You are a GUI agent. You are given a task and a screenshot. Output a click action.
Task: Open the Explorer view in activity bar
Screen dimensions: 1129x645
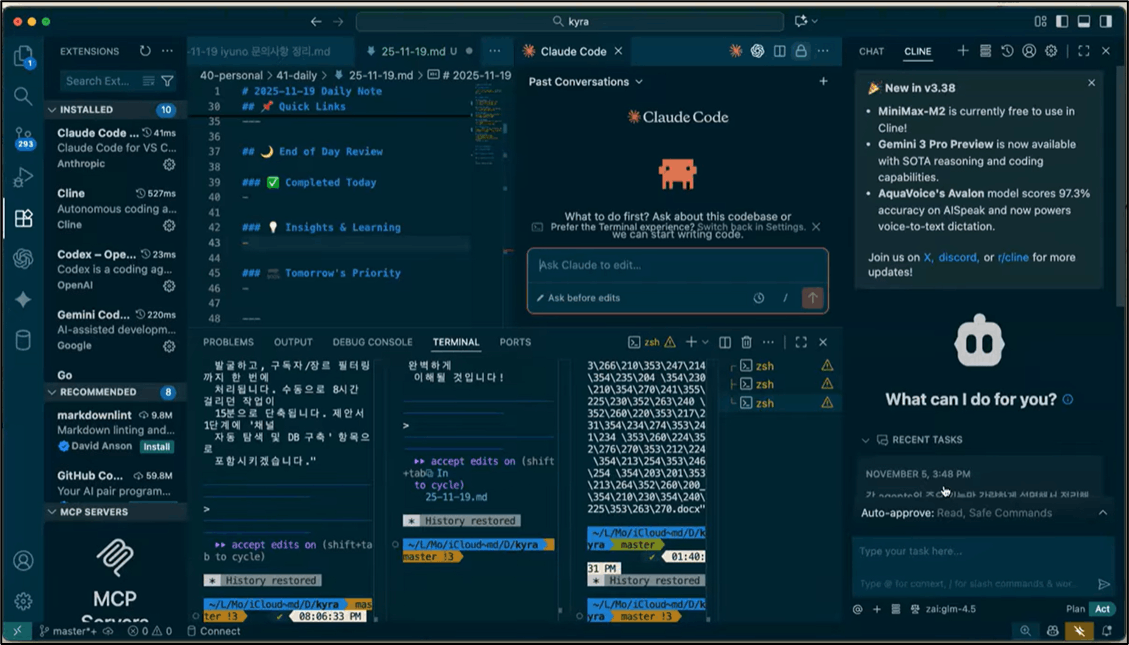pyautogui.click(x=23, y=56)
